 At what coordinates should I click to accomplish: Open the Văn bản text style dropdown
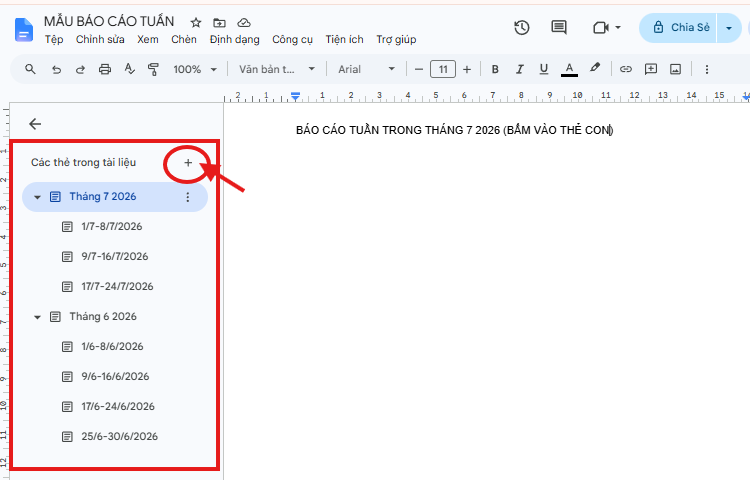[x=277, y=69]
